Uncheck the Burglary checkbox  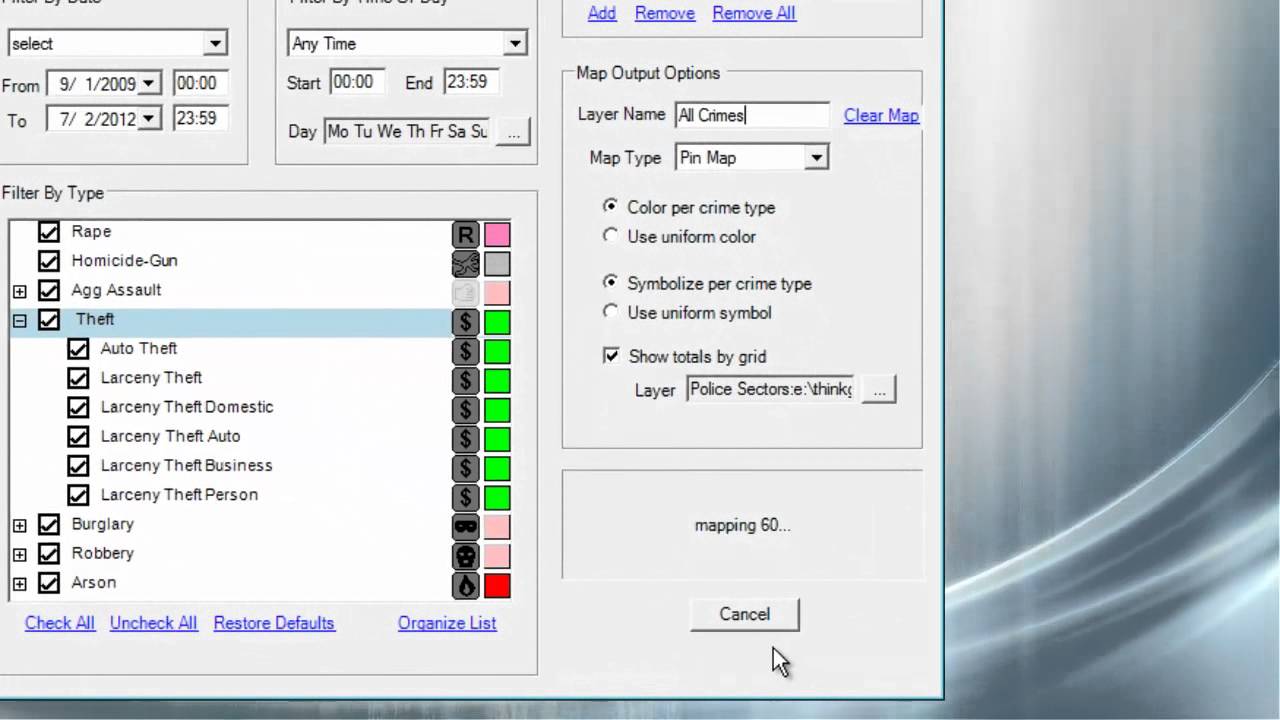click(49, 524)
